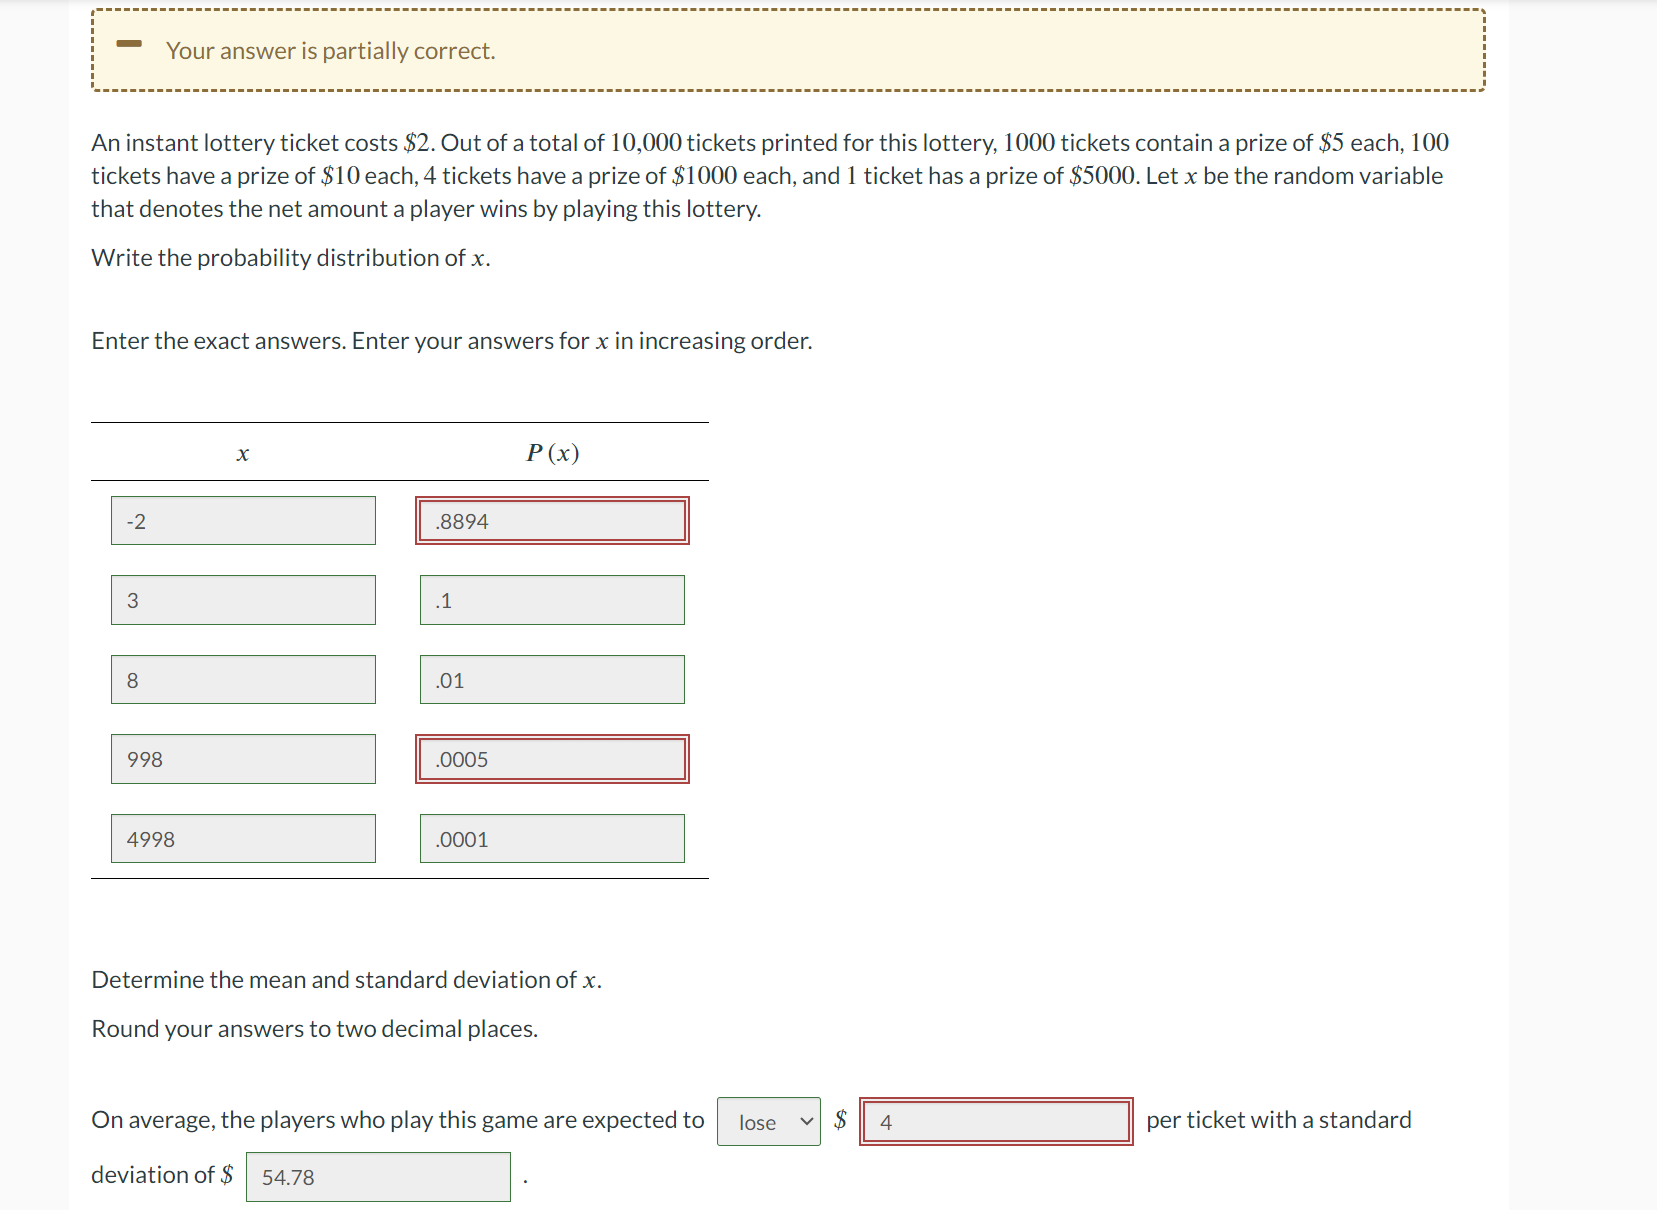Open the lose/win dropdown

pos(768,1121)
